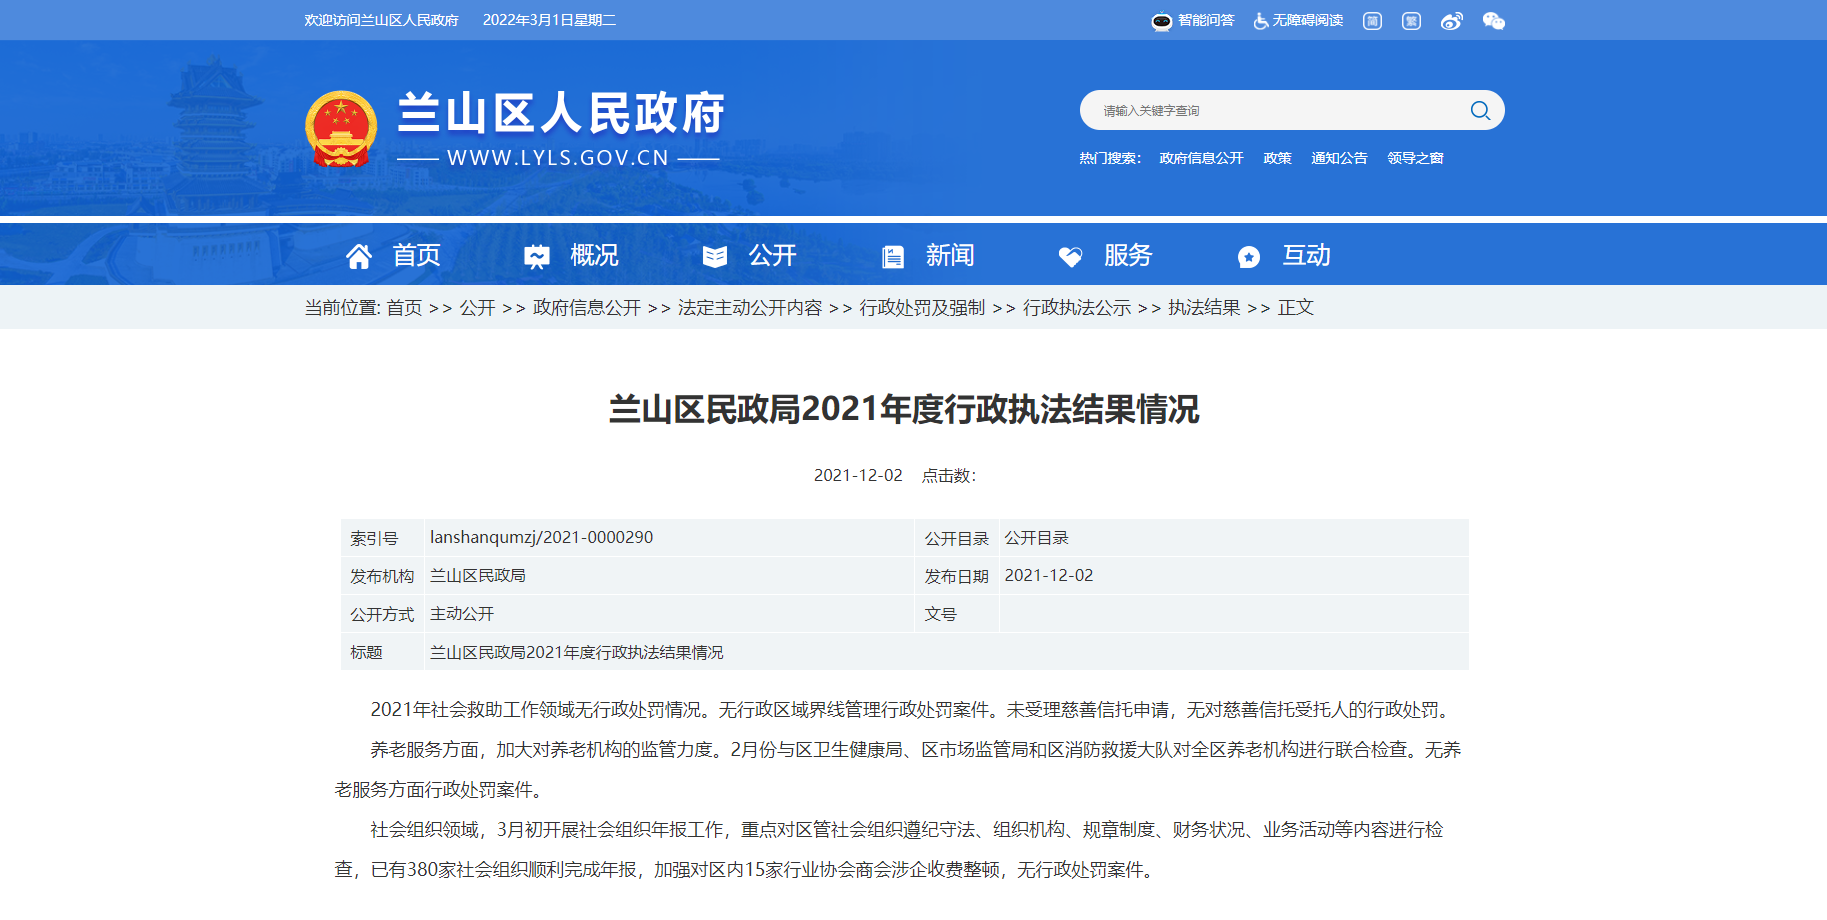Click the 兰山区人民政府 site title
Image resolution: width=1827 pixels, height=920 pixels.
(x=560, y=113)
